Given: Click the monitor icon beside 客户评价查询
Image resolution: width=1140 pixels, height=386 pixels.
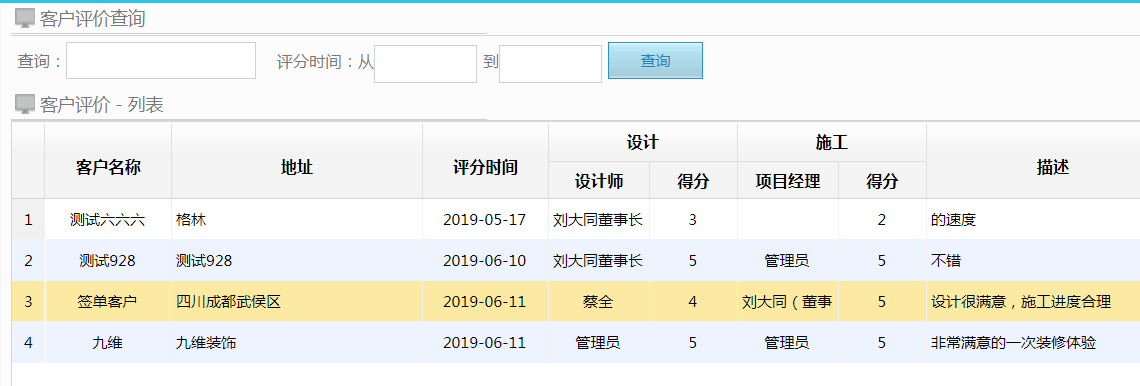Looking at the screenshot, I should [25, 19].
